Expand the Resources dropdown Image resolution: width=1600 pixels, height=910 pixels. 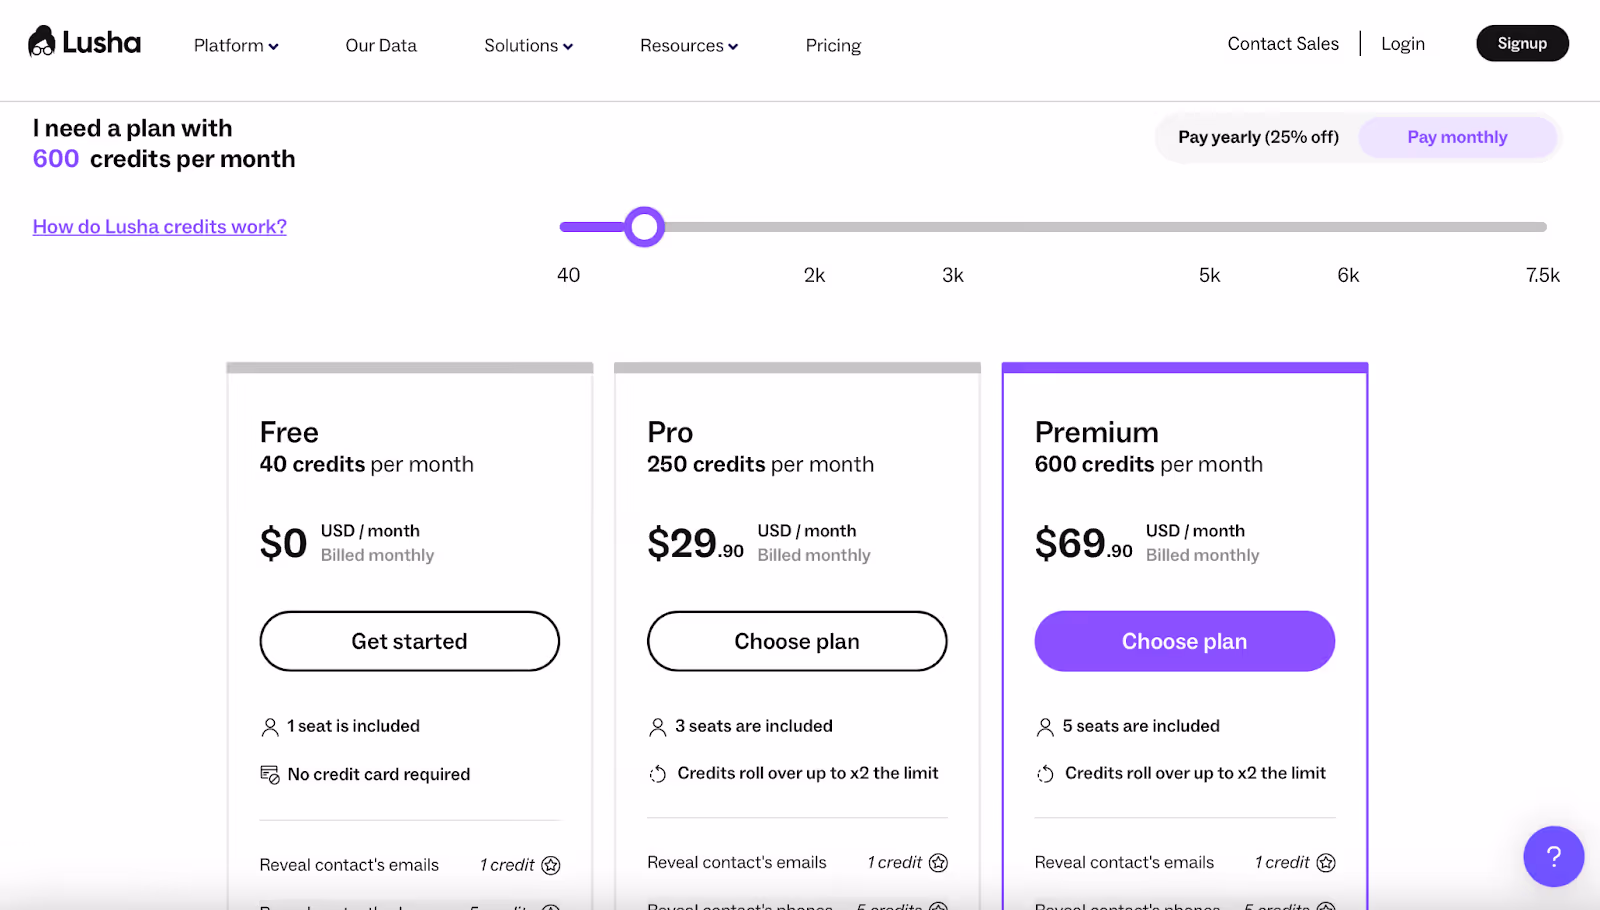(687, 45)
